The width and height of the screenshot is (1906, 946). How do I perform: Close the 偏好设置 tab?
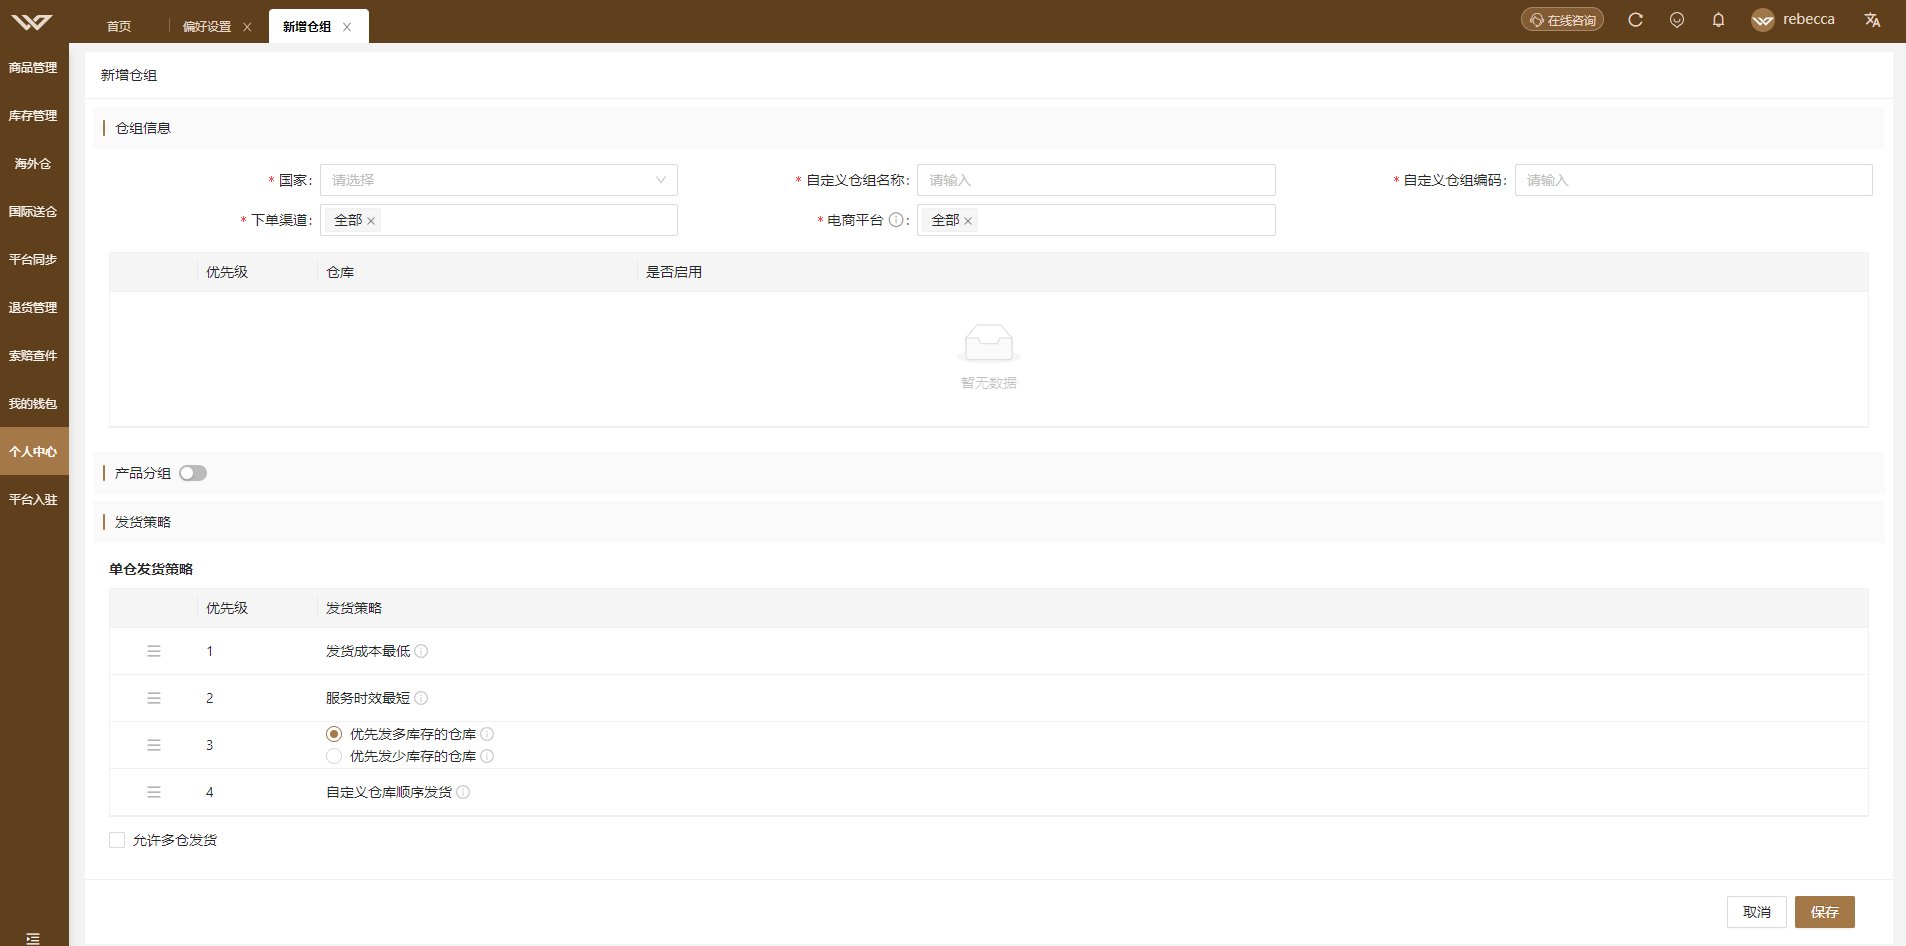[247, 27]
